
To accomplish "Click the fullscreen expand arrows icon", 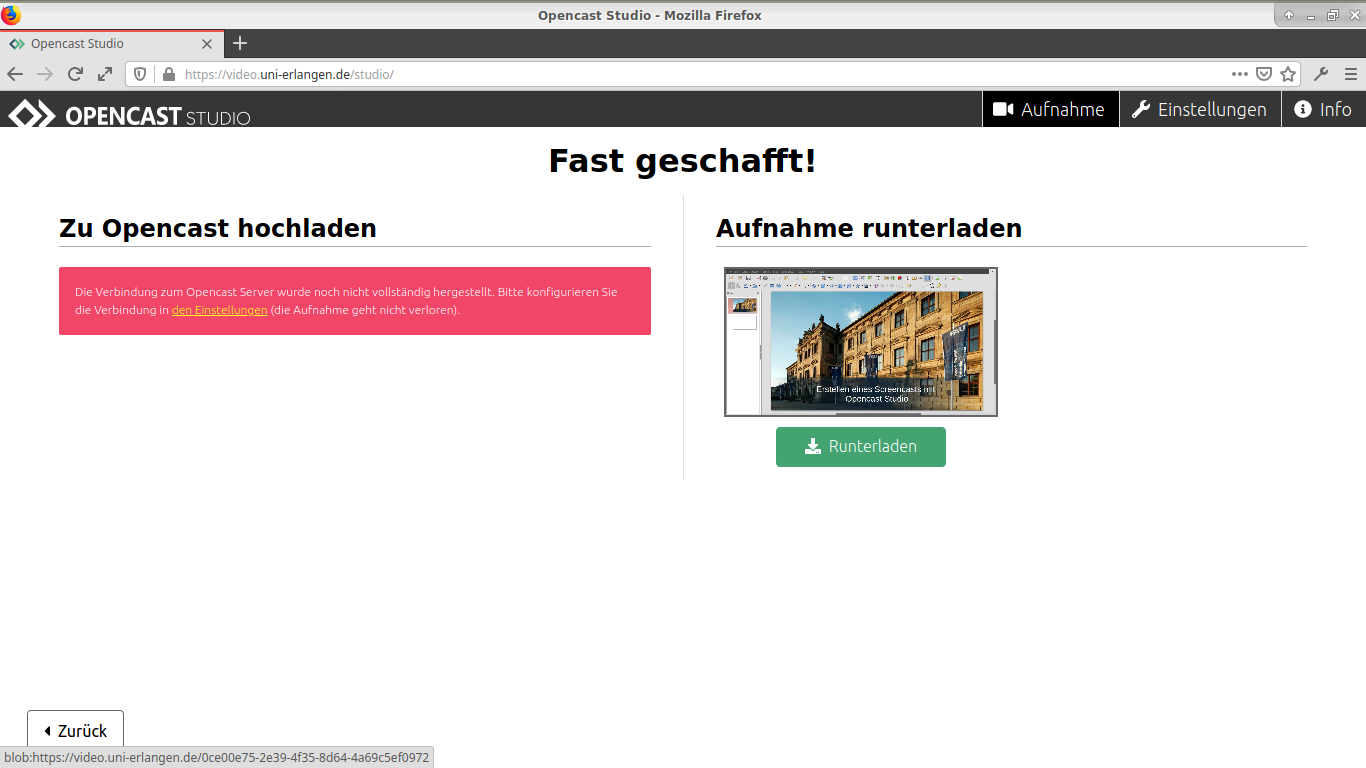I will point(105,74).
